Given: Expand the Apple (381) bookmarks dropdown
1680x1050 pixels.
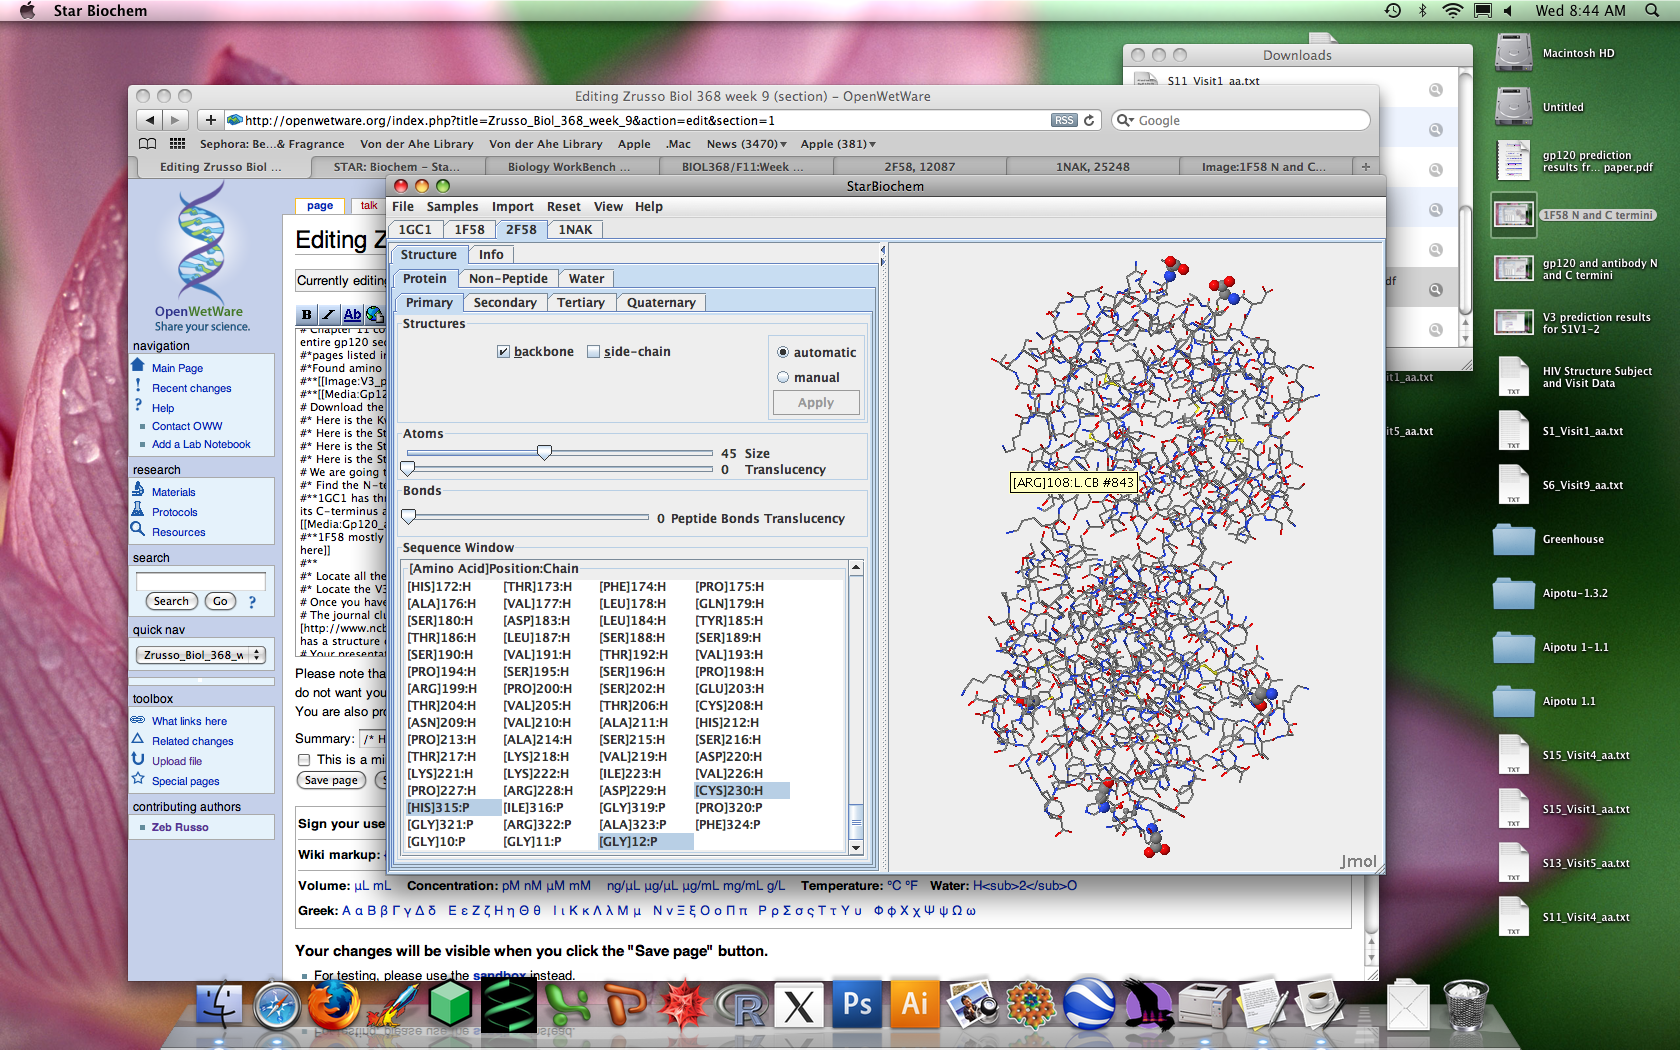Looking at the screenshot, I should [838, 144].
